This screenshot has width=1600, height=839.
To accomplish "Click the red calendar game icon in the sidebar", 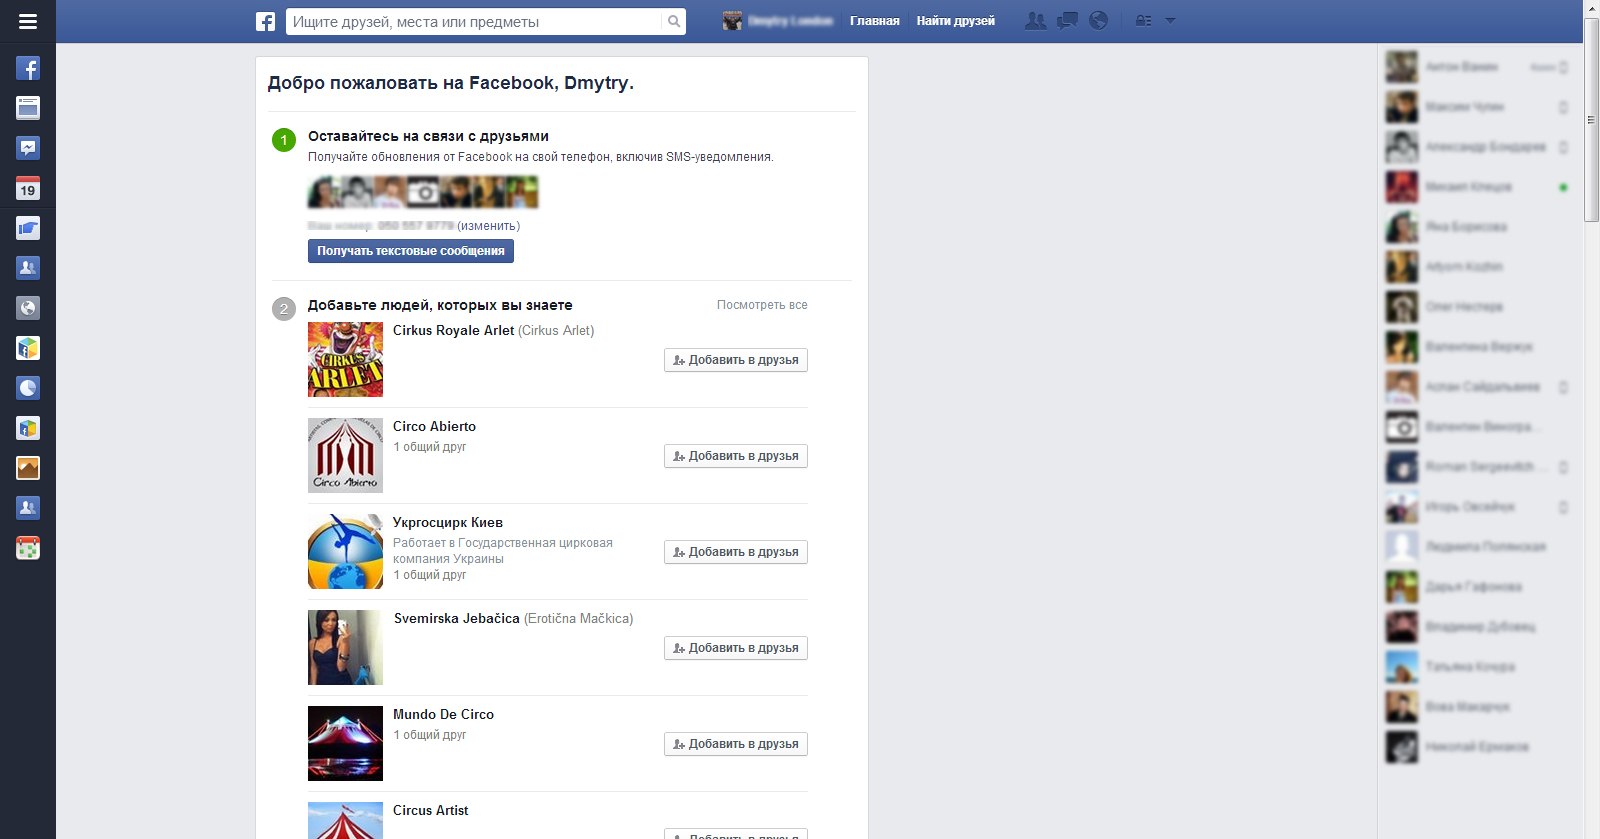I will [x=28, y=548].
